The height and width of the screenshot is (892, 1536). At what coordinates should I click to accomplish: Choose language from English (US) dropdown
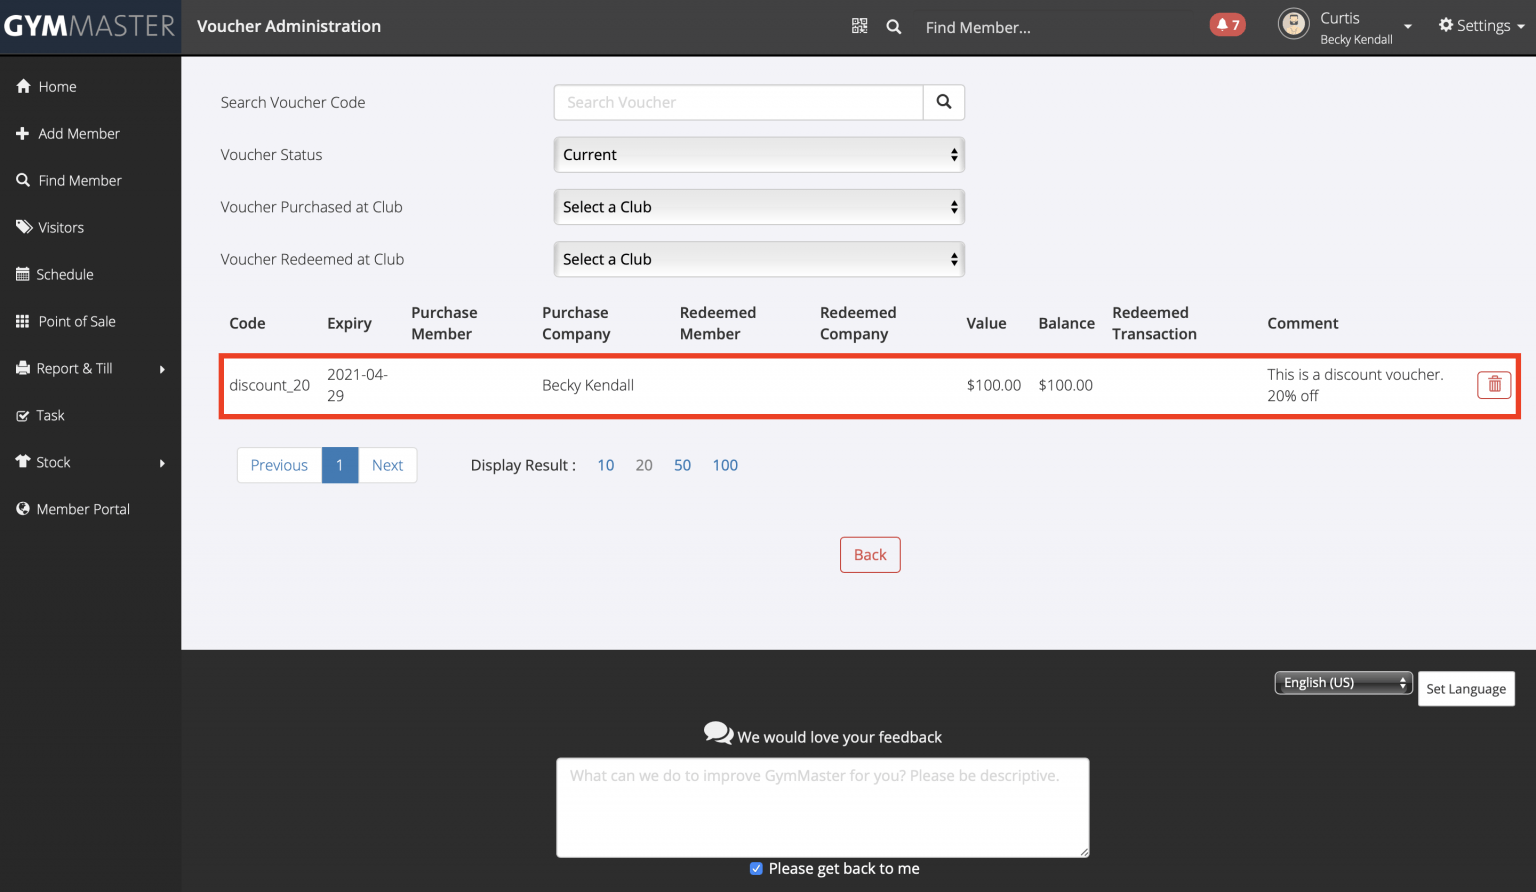pyautogui.click(x=1342, y=683)
